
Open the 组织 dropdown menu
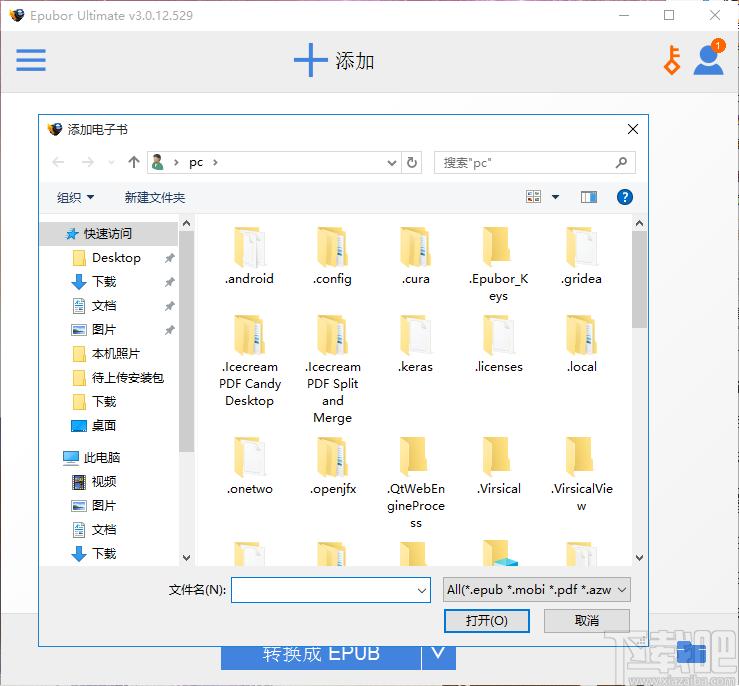(x=75, y=197)
